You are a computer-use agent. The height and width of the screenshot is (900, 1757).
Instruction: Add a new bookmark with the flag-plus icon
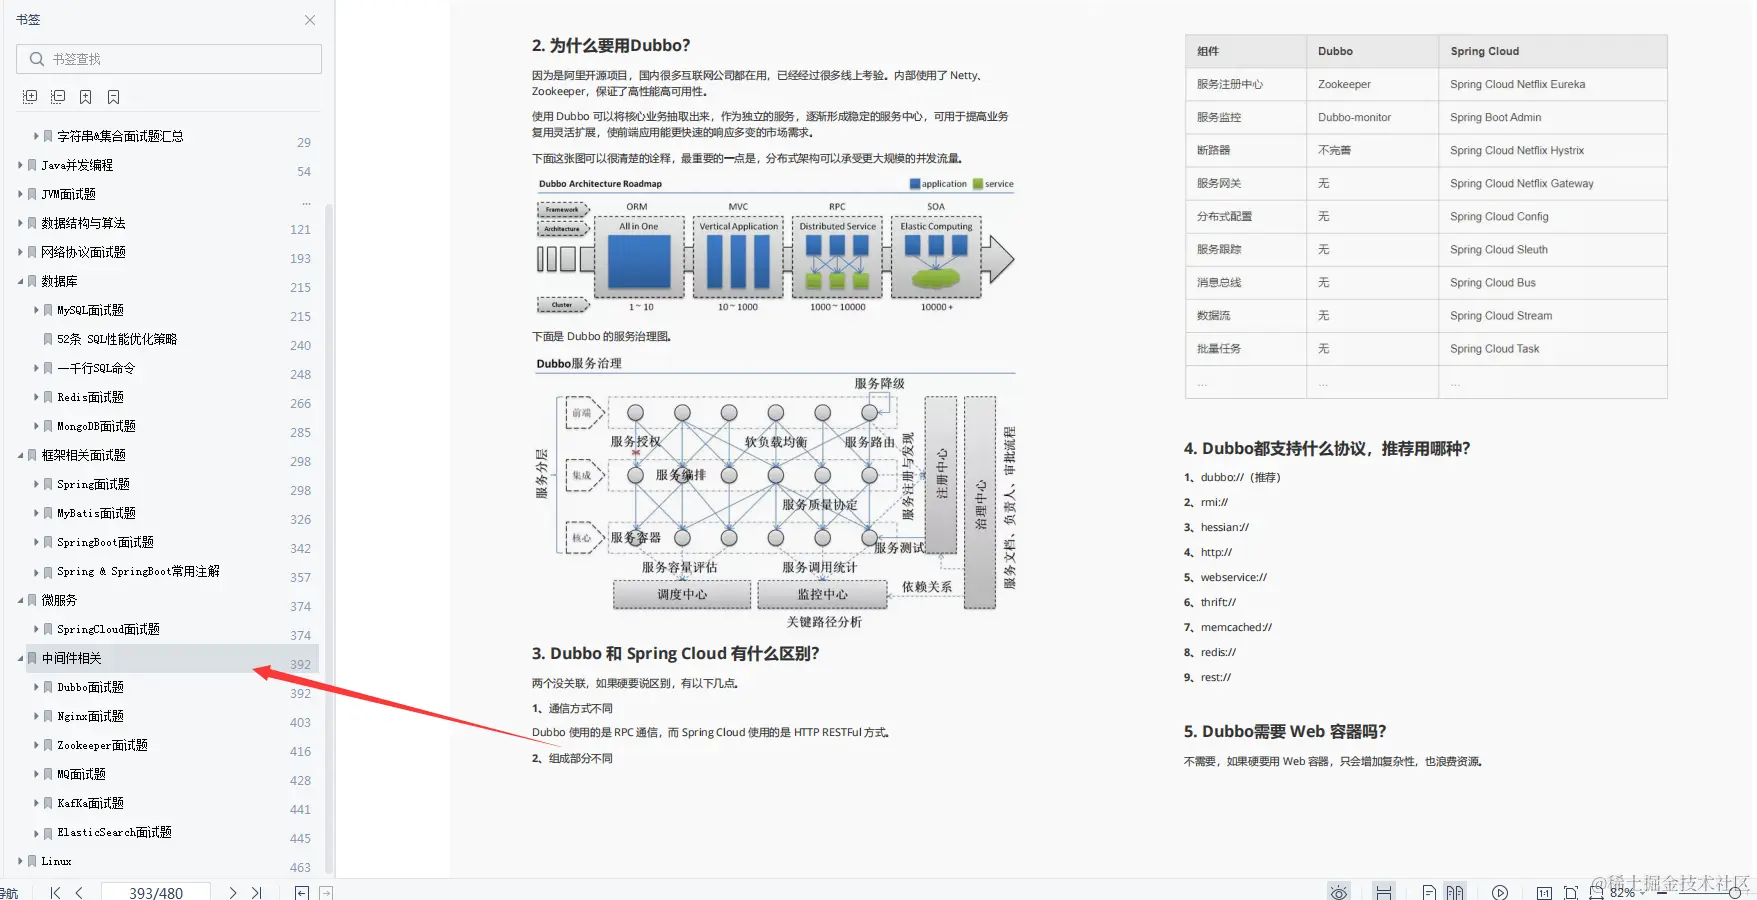click(87, 96)
